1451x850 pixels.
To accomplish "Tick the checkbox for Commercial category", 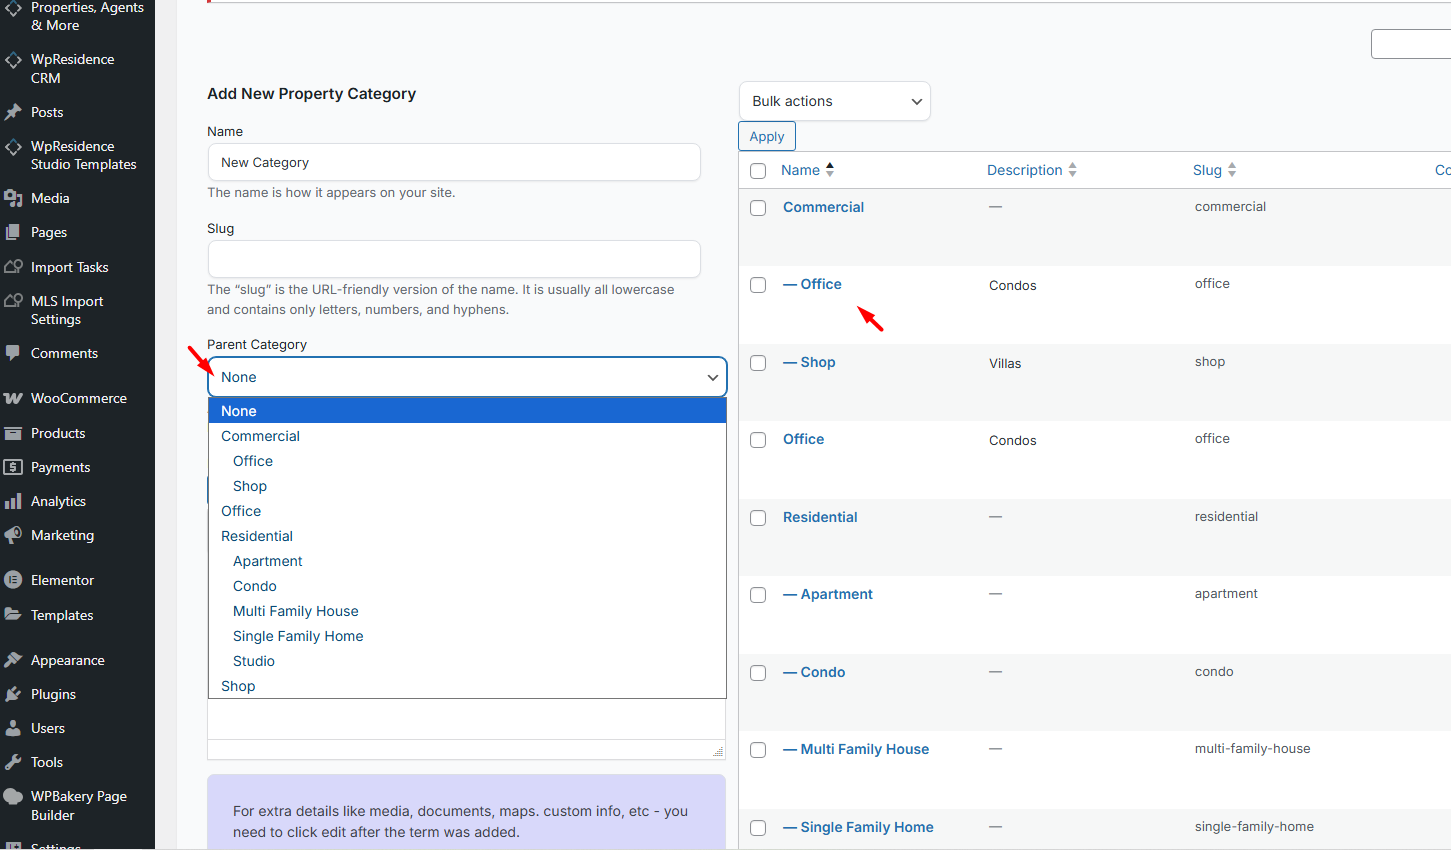I will 758,208.
